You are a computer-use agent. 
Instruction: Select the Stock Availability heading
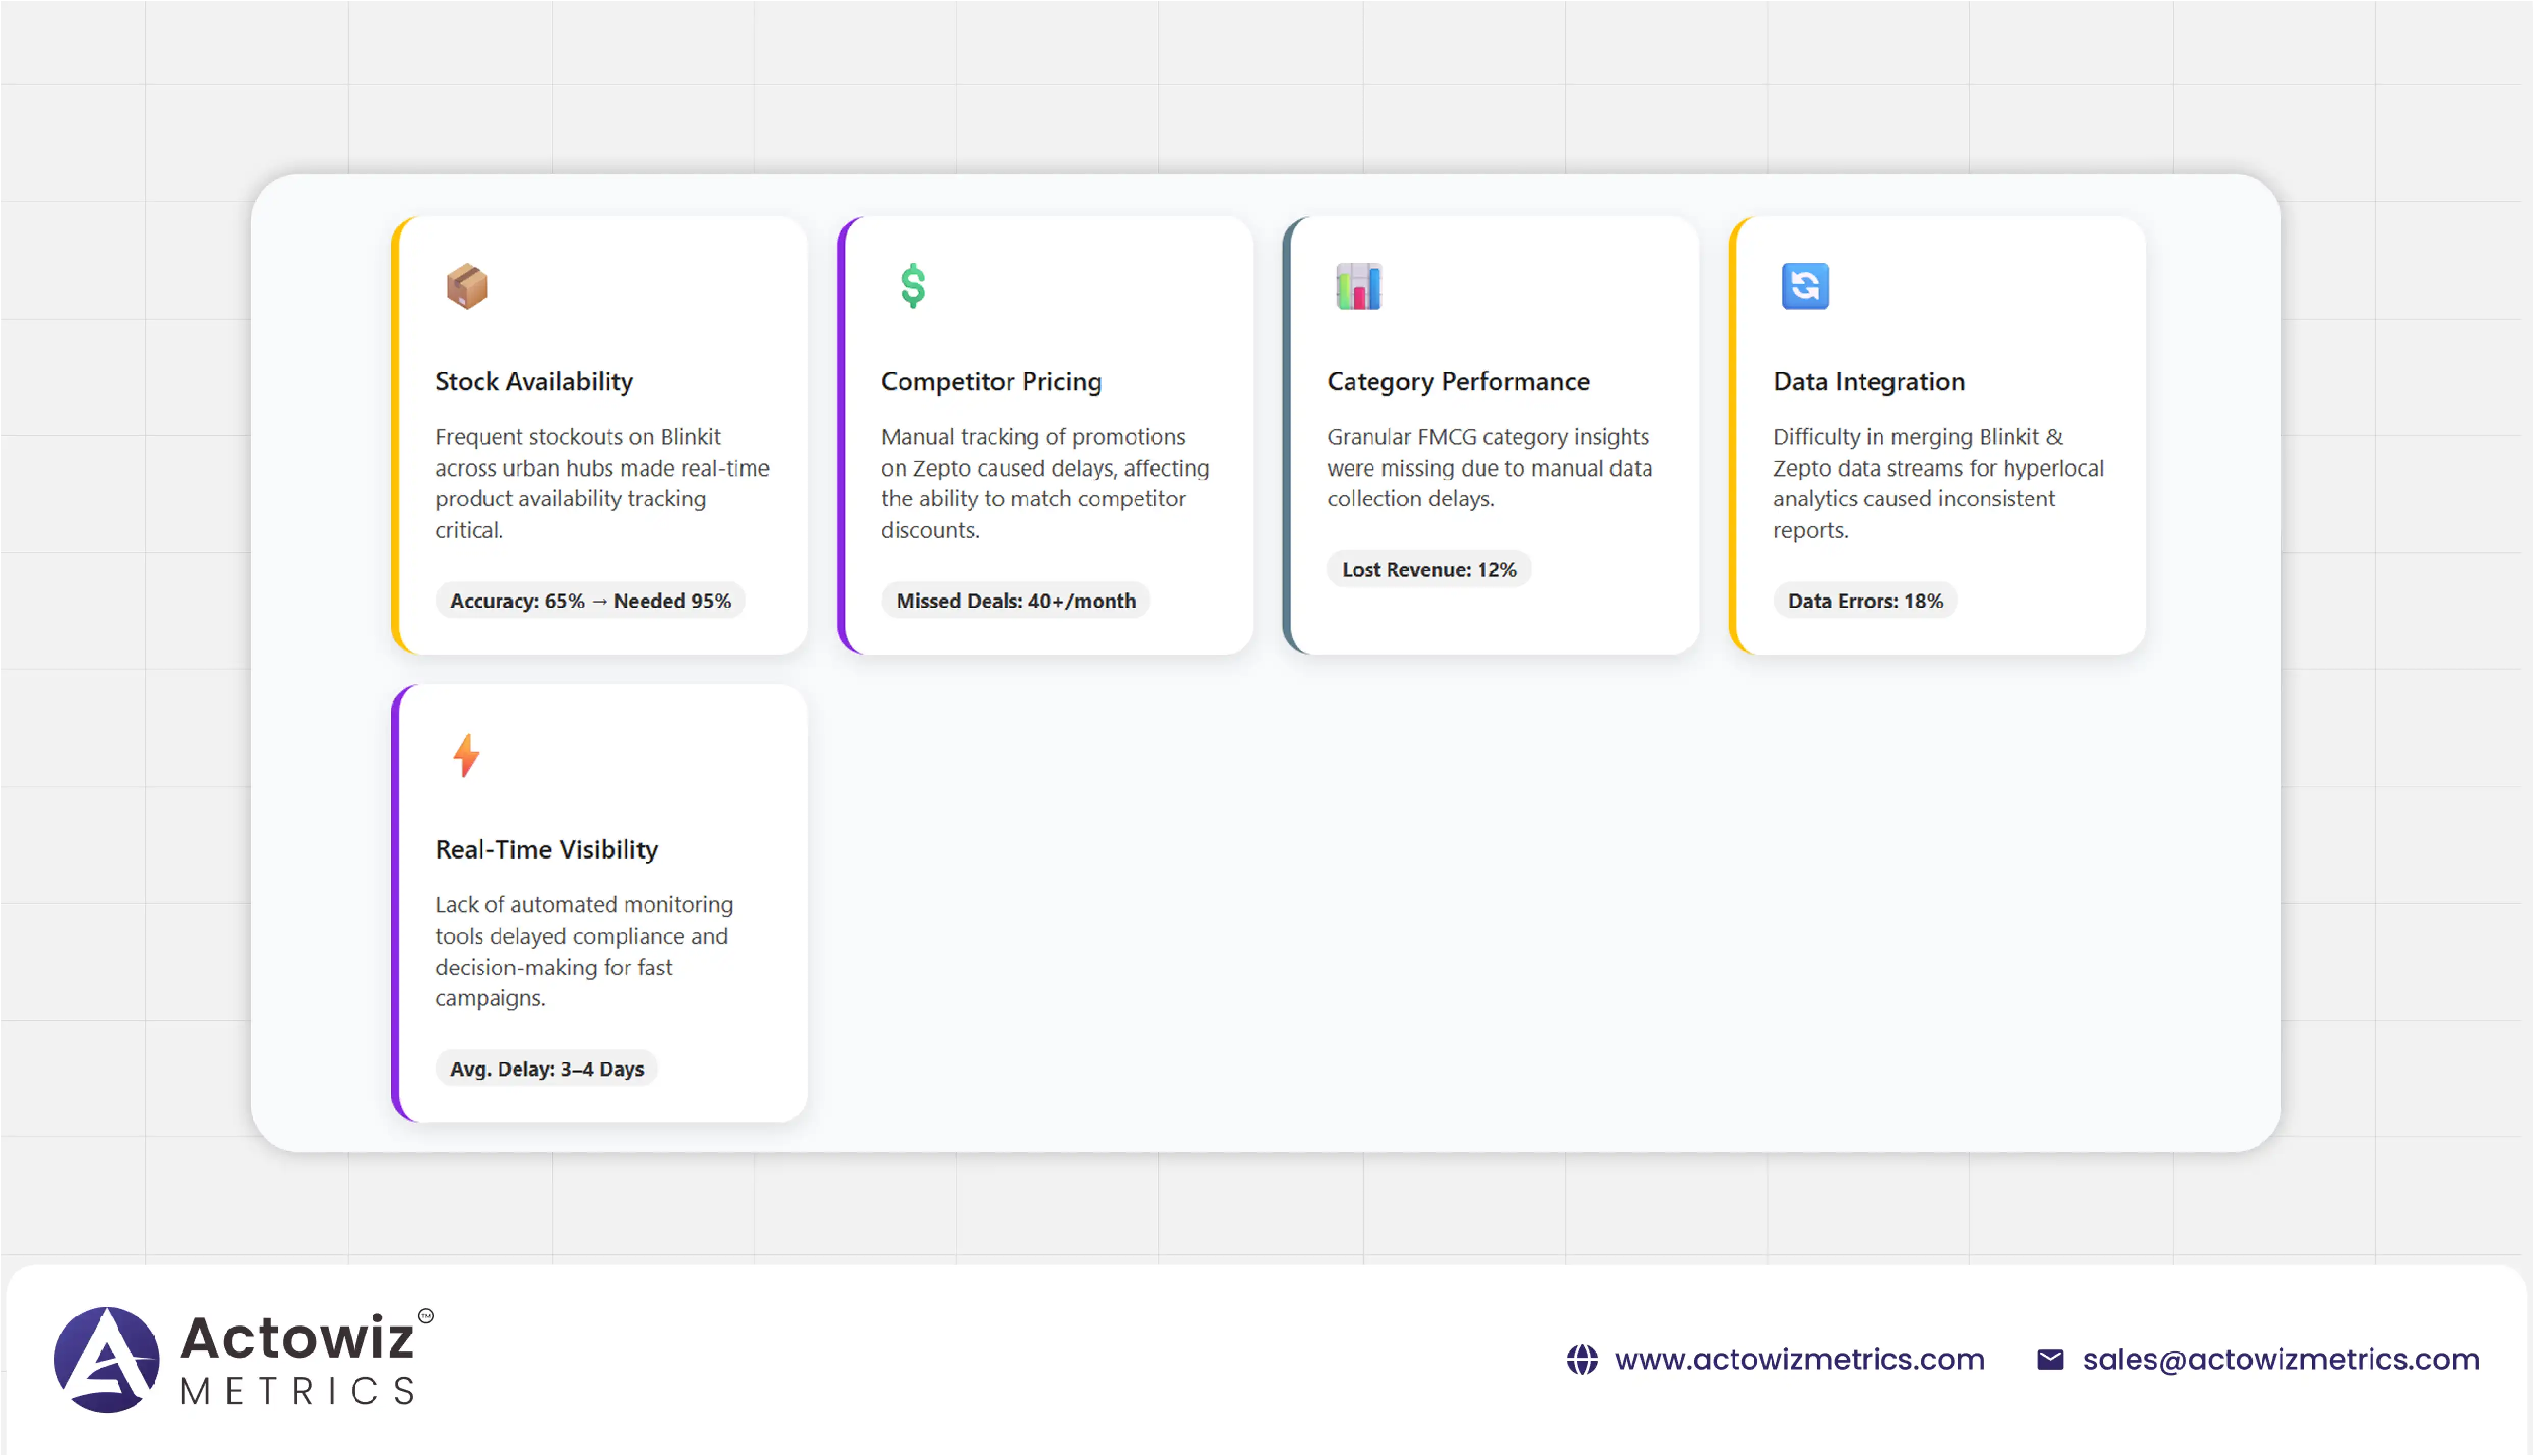(534, 381)
